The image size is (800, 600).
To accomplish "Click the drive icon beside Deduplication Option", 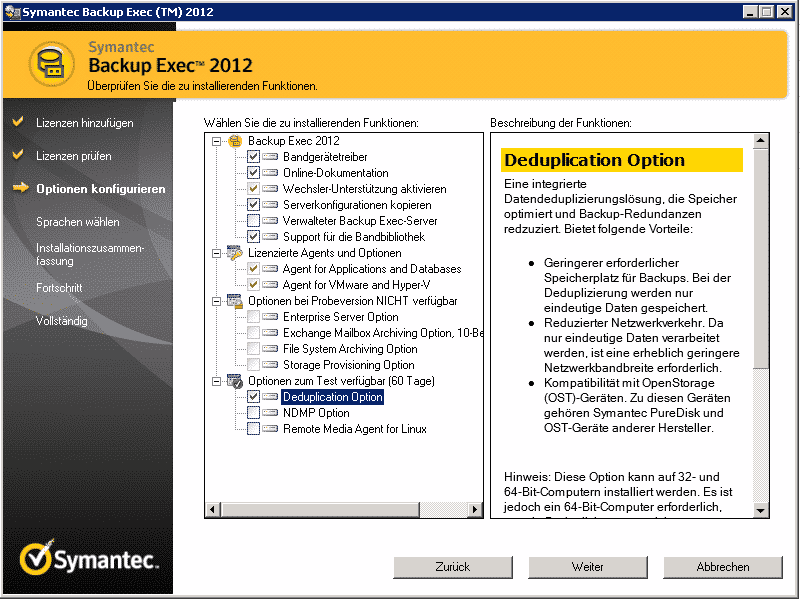I will click(x=270, y=397).
